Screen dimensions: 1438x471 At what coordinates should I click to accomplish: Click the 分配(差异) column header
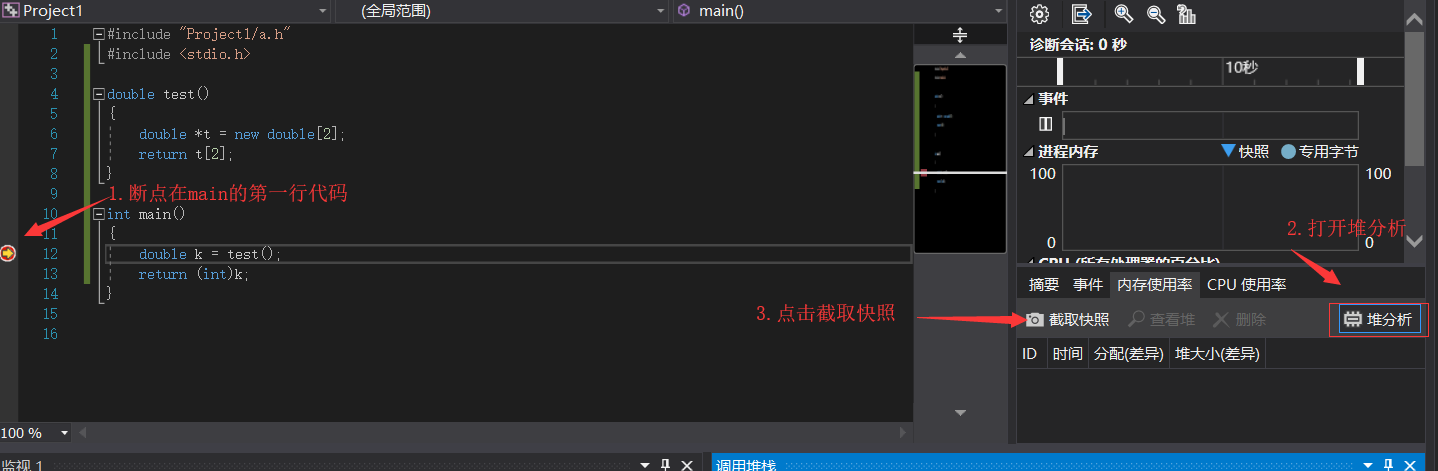(x=1128, y=354)
